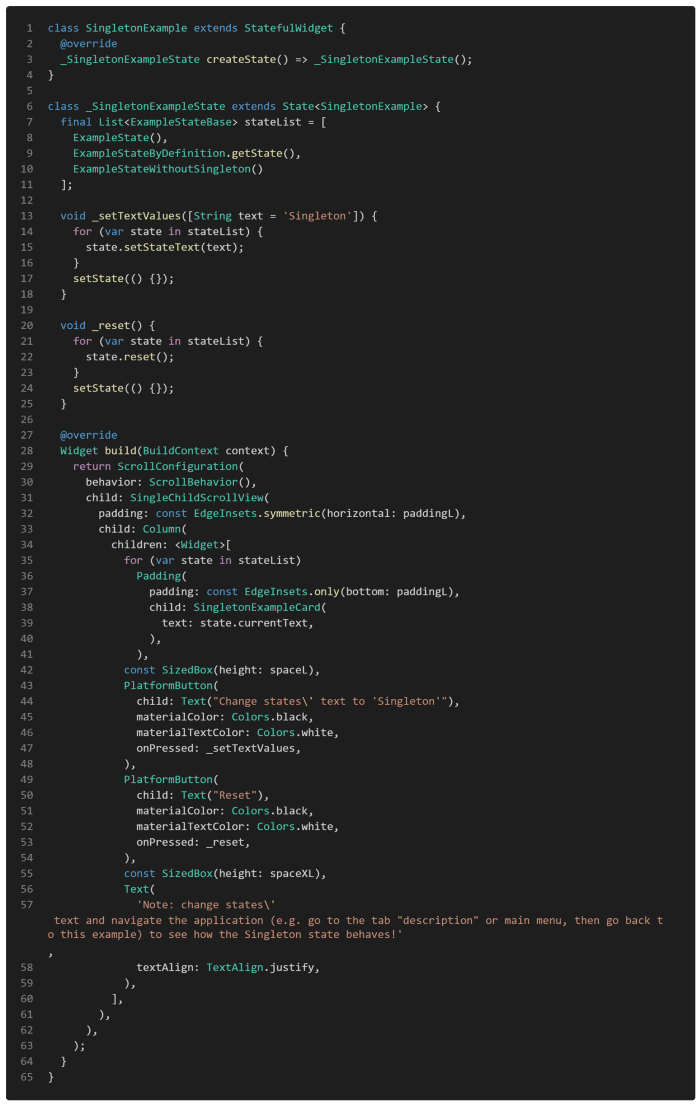The width and height of the screenshot is (700, 1105).
Task: Click 'Colors.black' on line 45
Action: coord(269,717)
